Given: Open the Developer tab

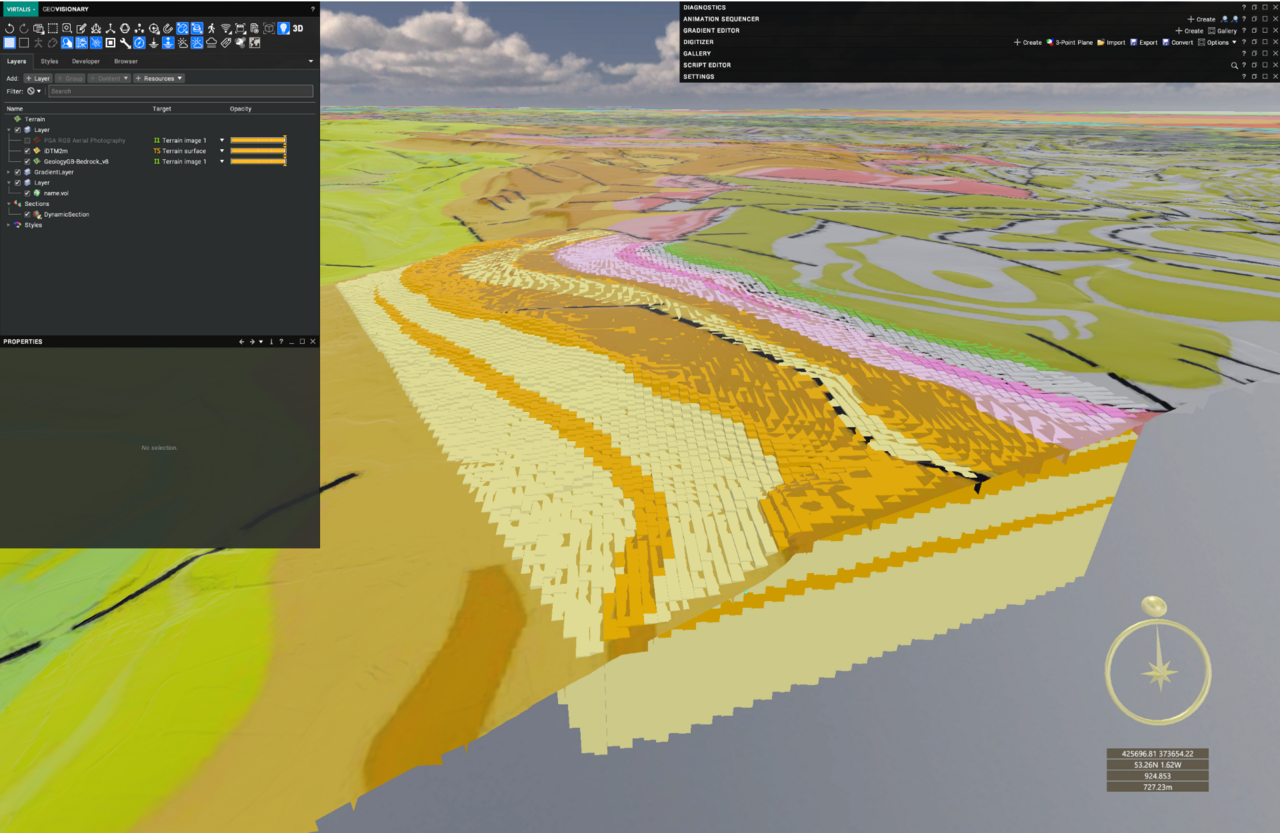Looking at the screenshot, I should pos(85,62).
